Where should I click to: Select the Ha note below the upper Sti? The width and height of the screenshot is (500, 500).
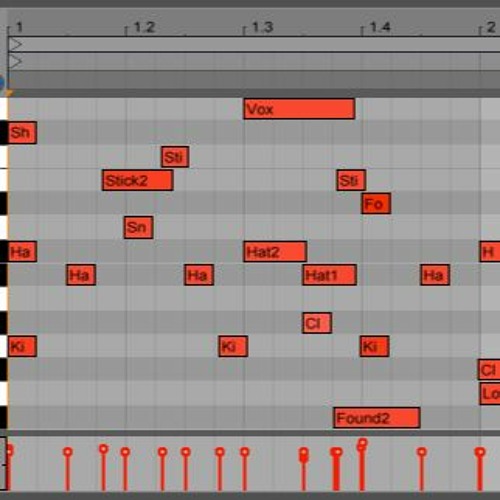pyautogui.click(x=199, y=275)
